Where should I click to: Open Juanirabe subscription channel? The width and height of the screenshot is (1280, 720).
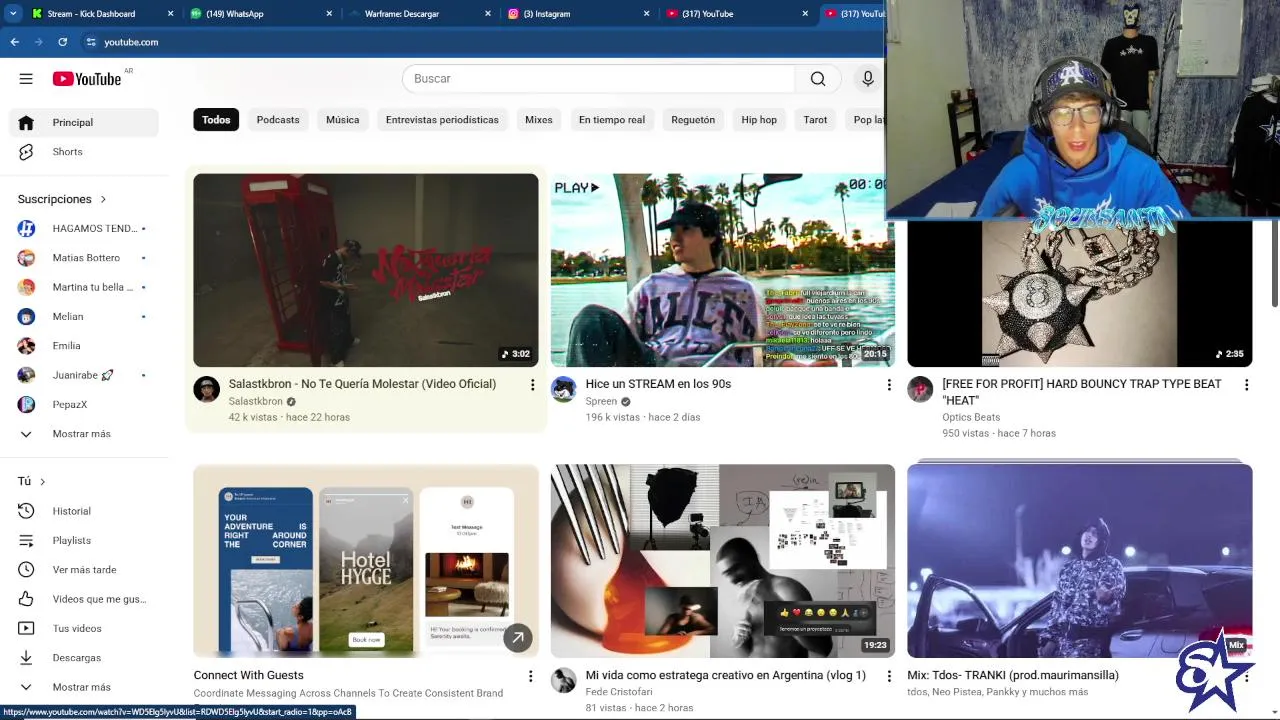(x=84, y=375)
